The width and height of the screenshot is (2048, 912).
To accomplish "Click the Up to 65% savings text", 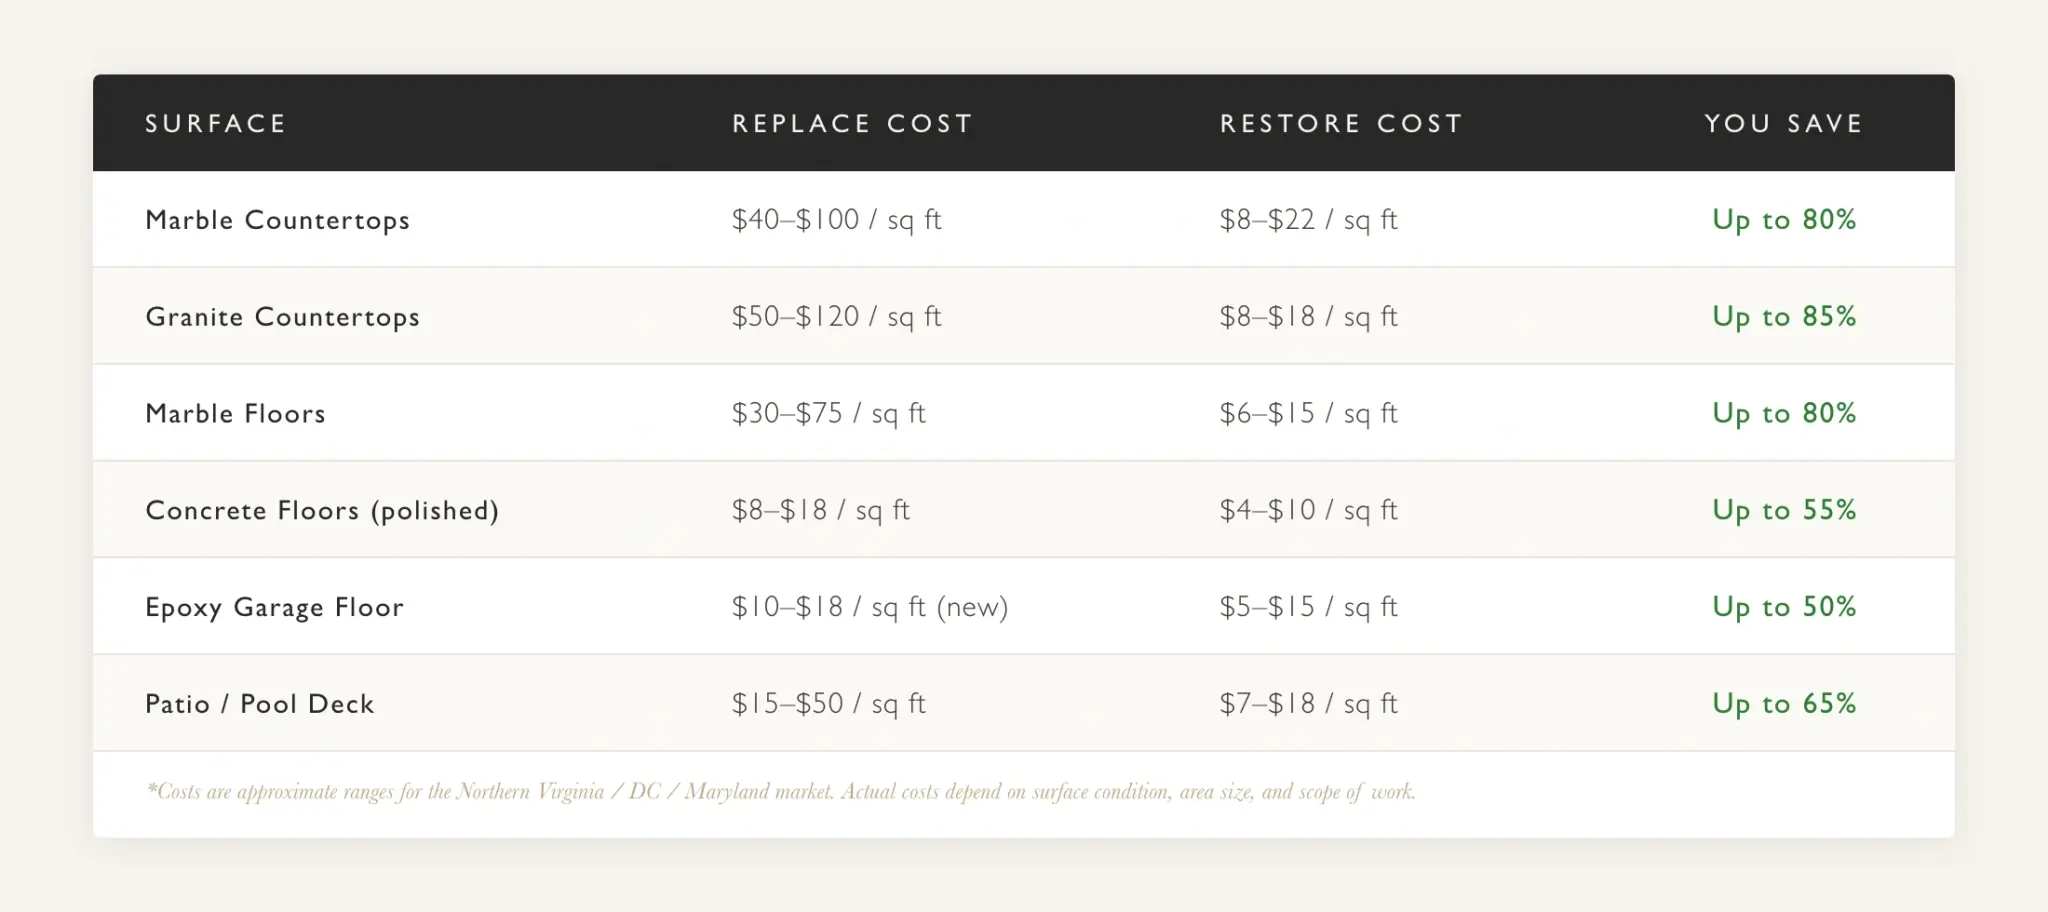I will [x=1783, y=704].
